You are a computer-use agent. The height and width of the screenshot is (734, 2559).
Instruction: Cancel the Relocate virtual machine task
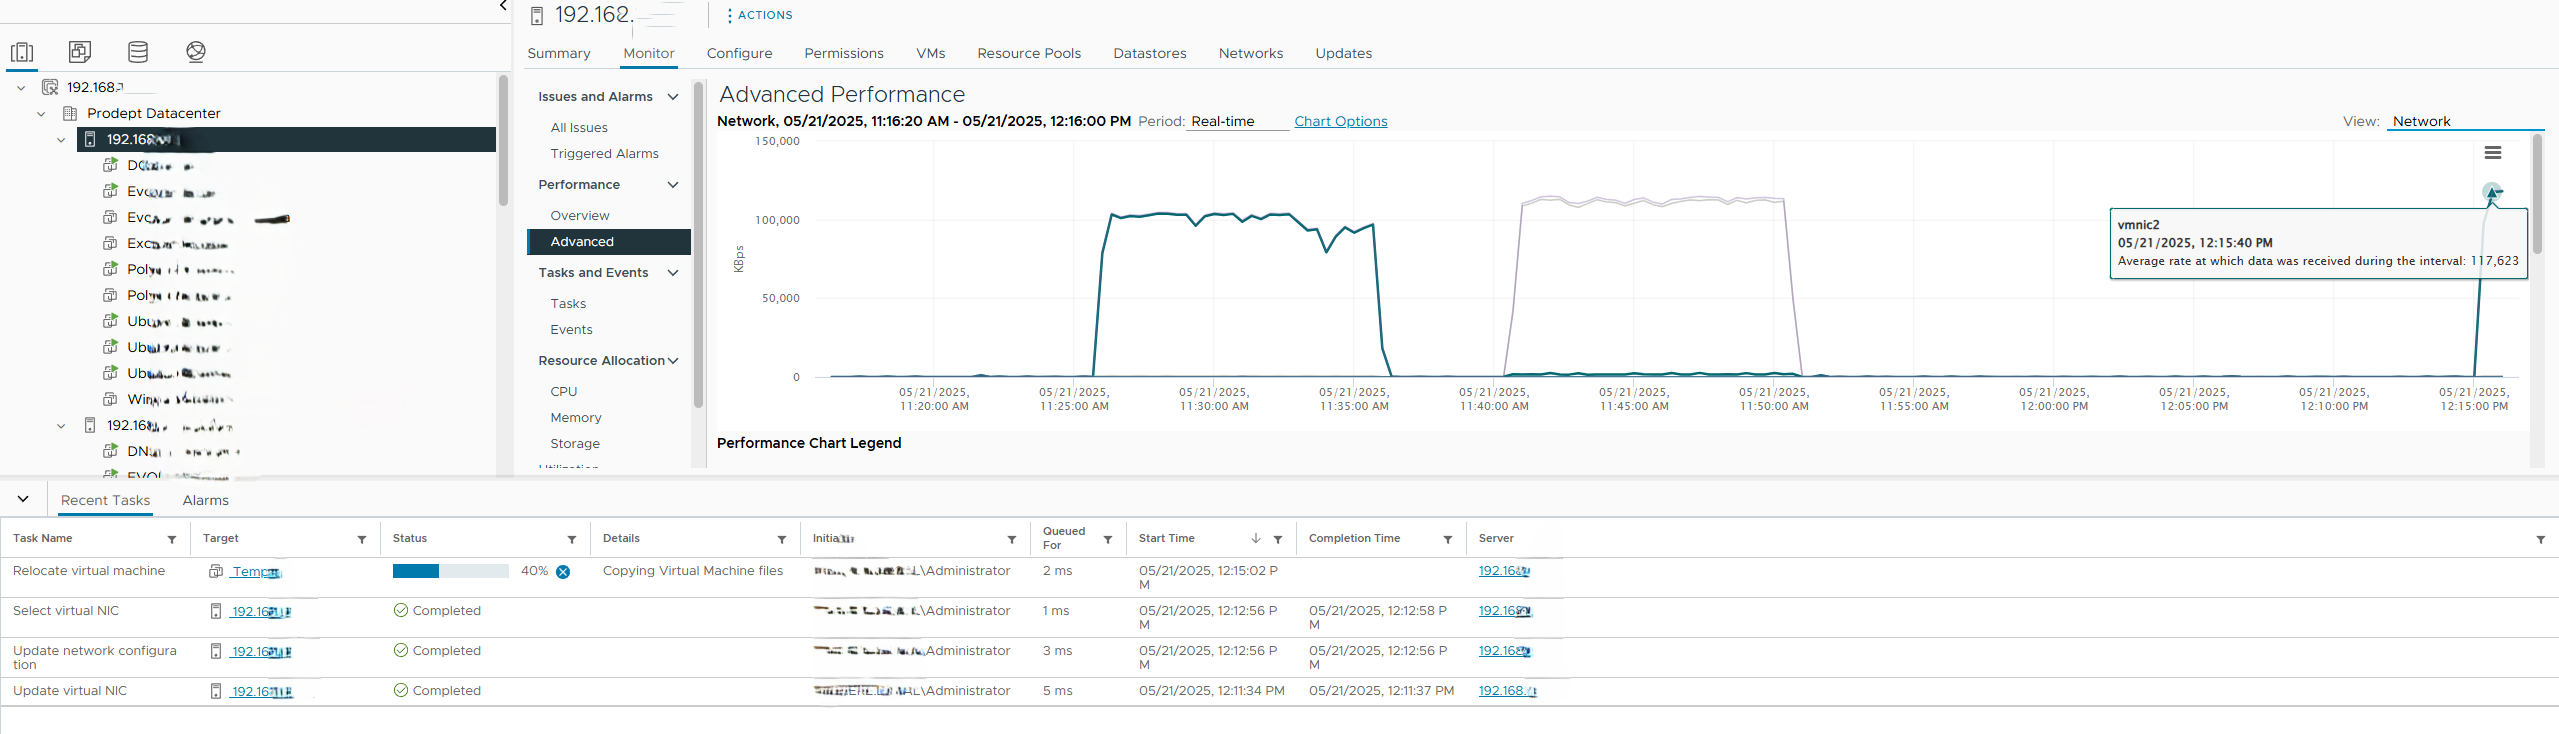coord(563,572)
